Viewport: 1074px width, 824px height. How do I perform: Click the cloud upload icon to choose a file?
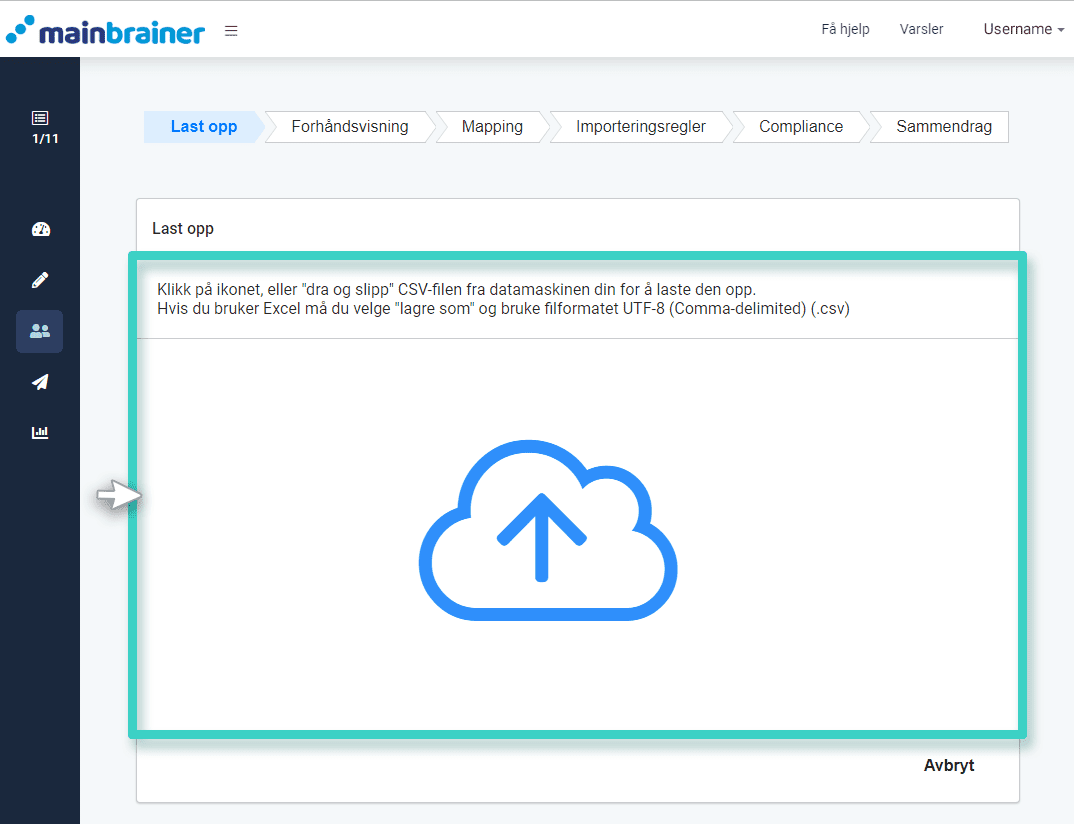(x=548, y=530)
